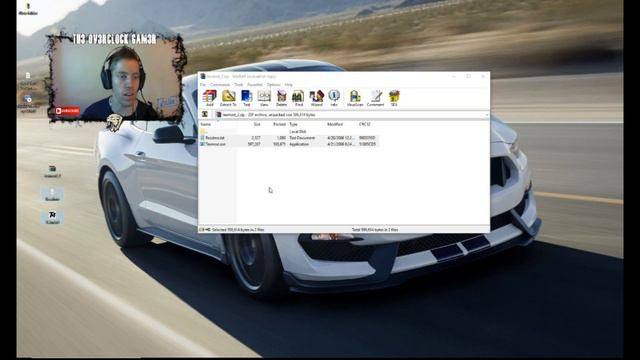Launch the Wizard tool
Image resolution: width=640 pixels, height=360 pixels.
tap(316, 98)
